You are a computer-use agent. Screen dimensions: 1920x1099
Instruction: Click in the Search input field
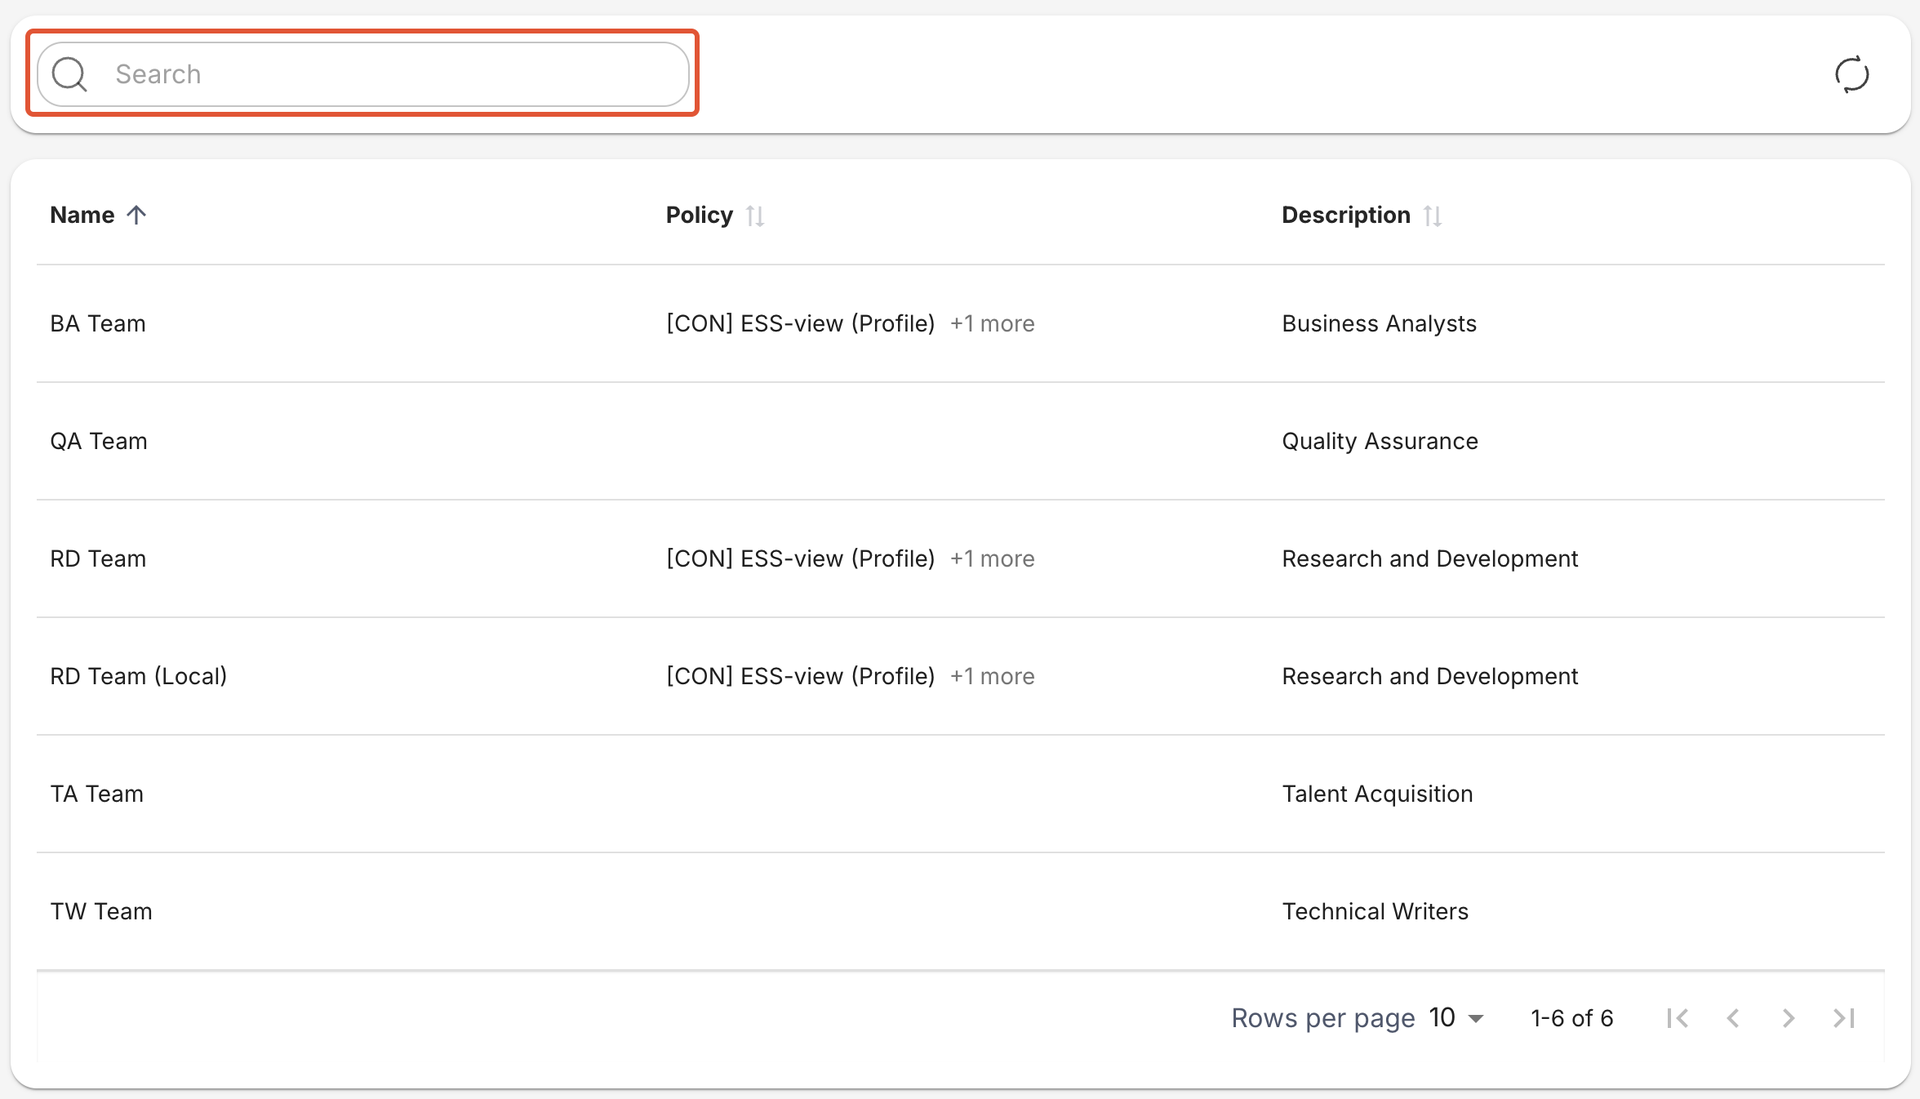pyautogui.click(x=390, y=74)
